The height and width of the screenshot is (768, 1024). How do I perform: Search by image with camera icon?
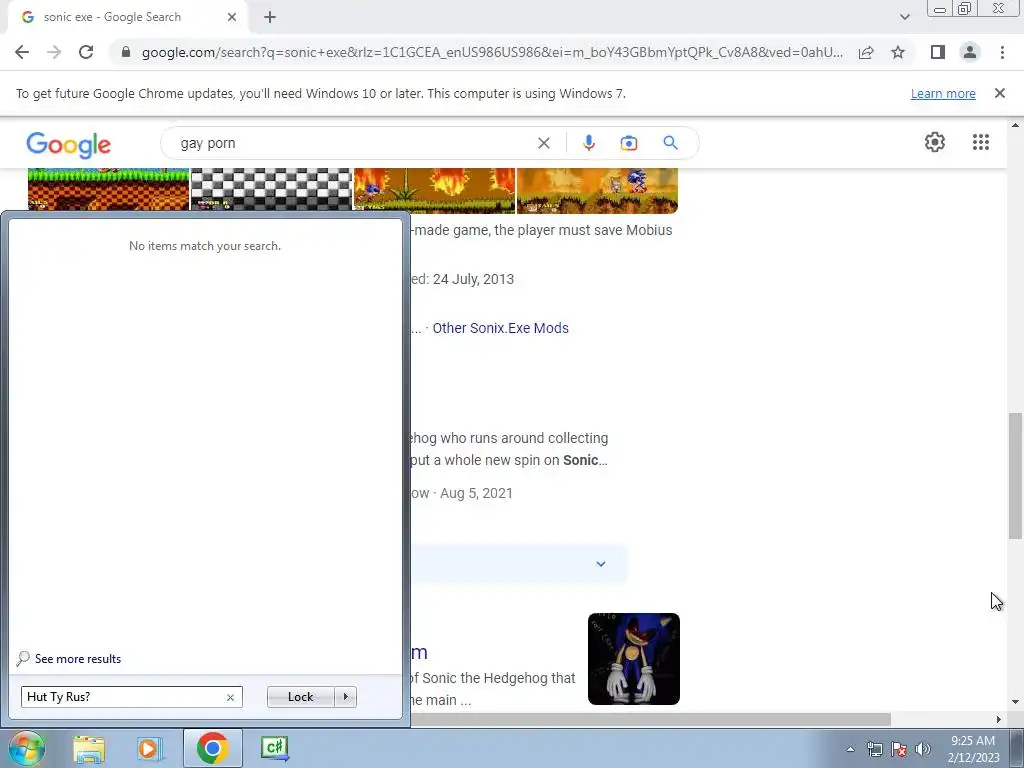[x=628, y=143]
